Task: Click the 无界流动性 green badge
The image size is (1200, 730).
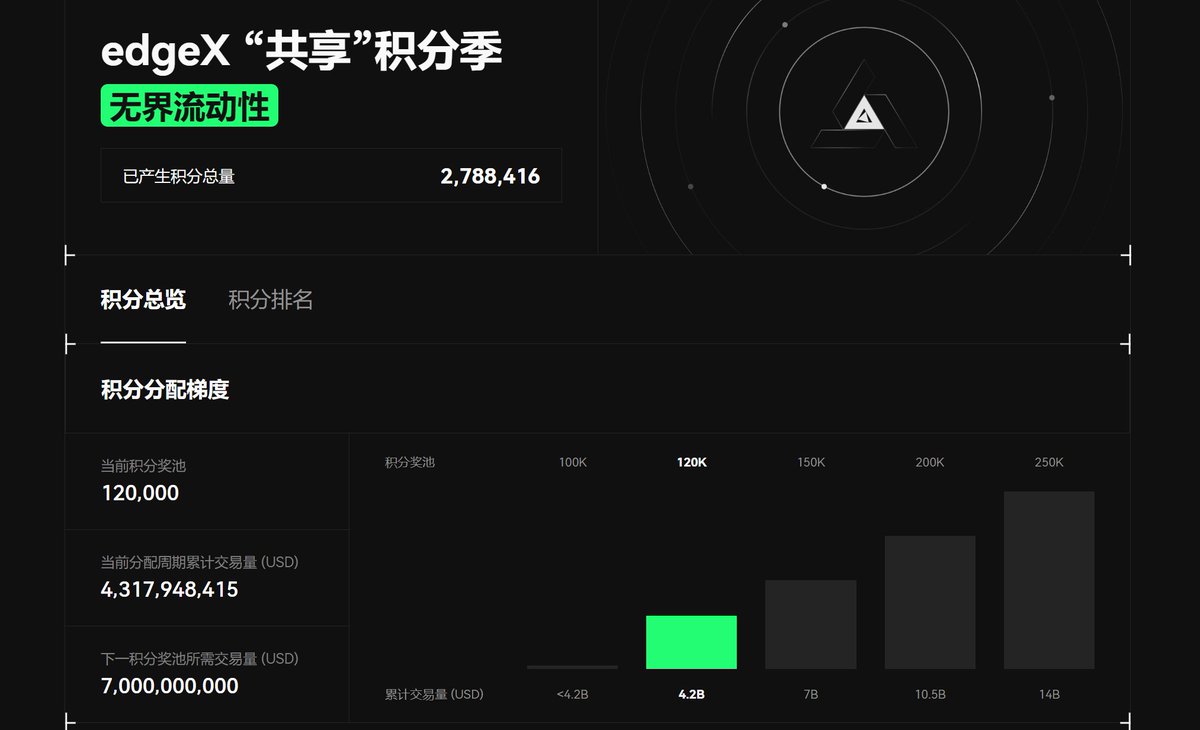Action: [x=189, y=107]
